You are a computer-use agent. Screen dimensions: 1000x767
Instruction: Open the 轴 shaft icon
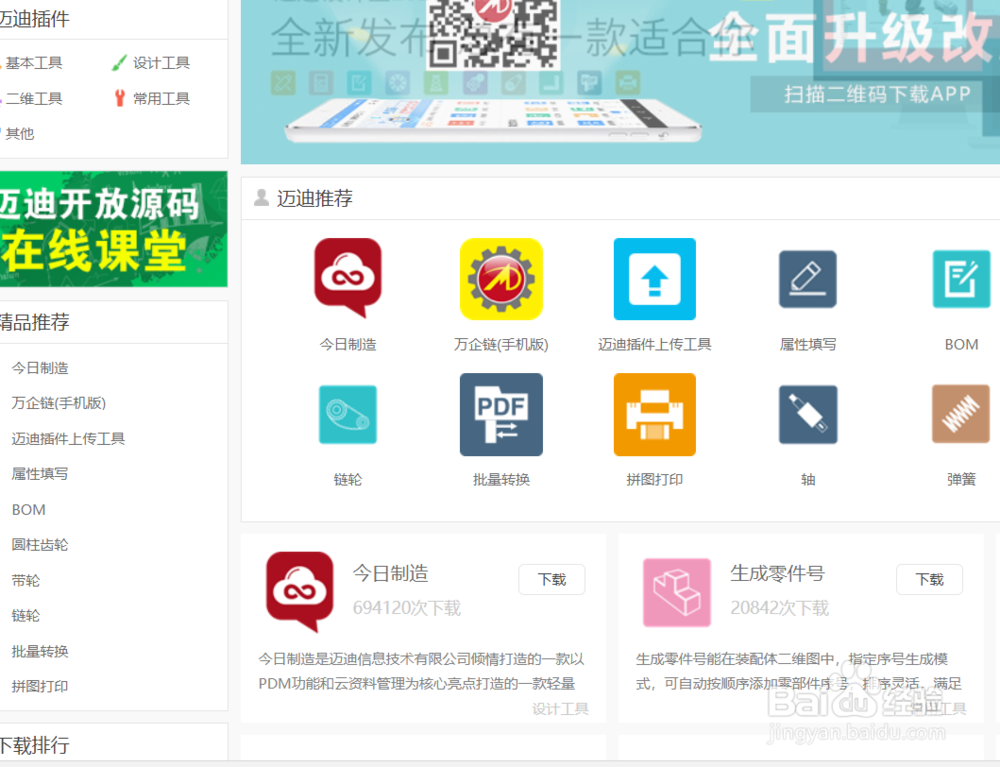pos(807,414)
